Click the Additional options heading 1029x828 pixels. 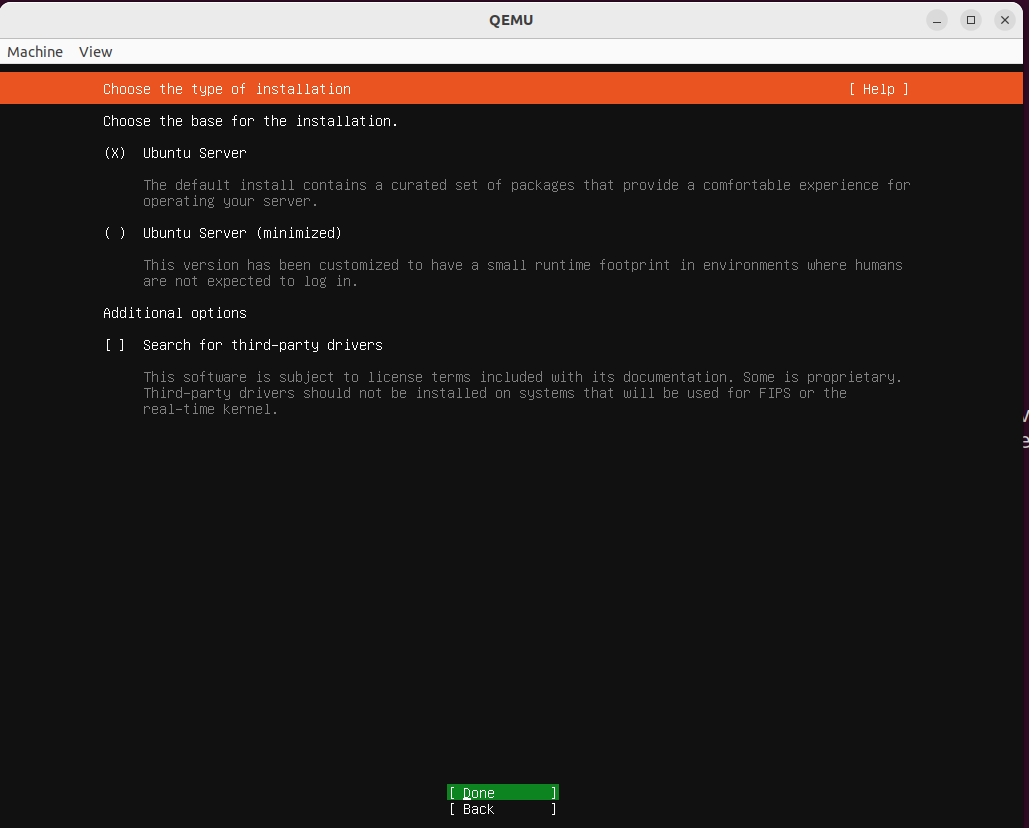coord(174,313)
